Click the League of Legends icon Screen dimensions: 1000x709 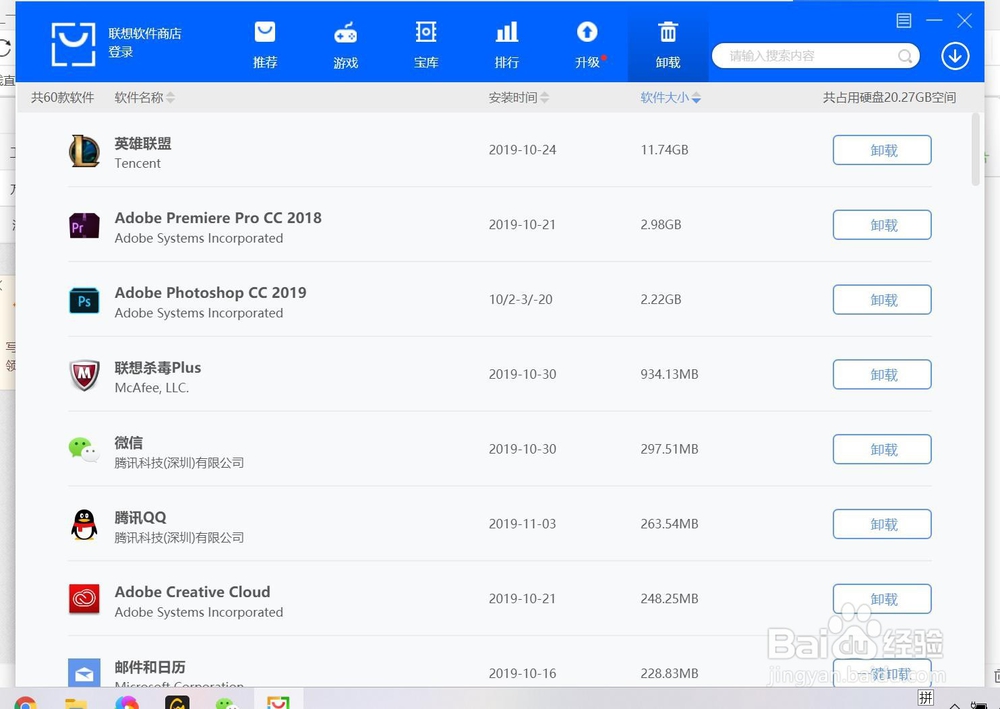point(84,151)
